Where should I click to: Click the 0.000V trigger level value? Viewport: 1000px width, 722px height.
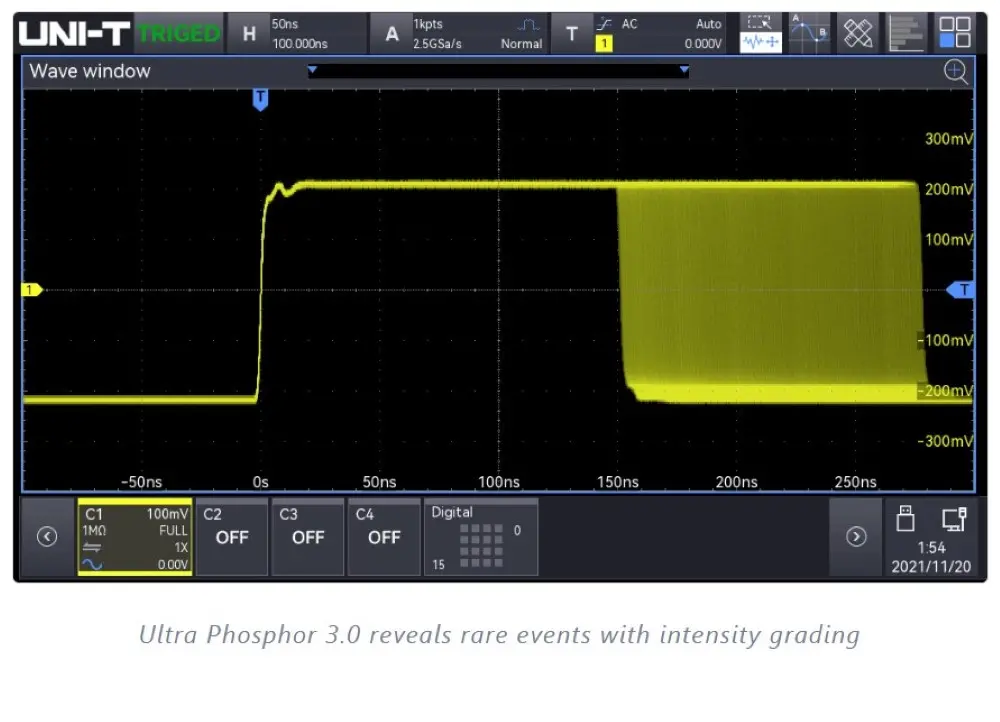[x=703, y=44]
